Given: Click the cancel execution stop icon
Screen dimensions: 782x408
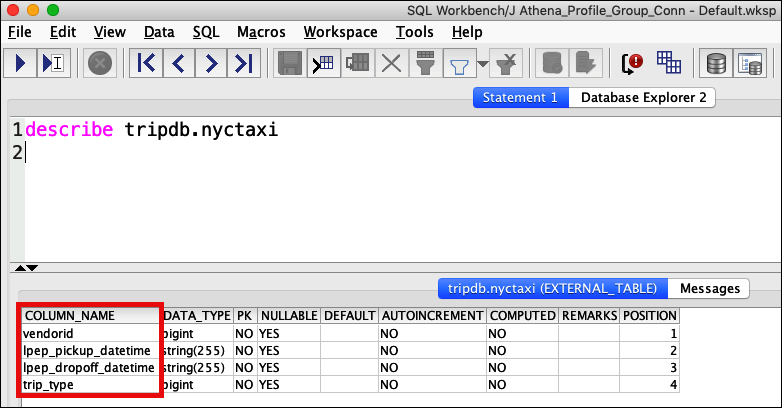Looking at the screenshot, I should click(100, 64).
